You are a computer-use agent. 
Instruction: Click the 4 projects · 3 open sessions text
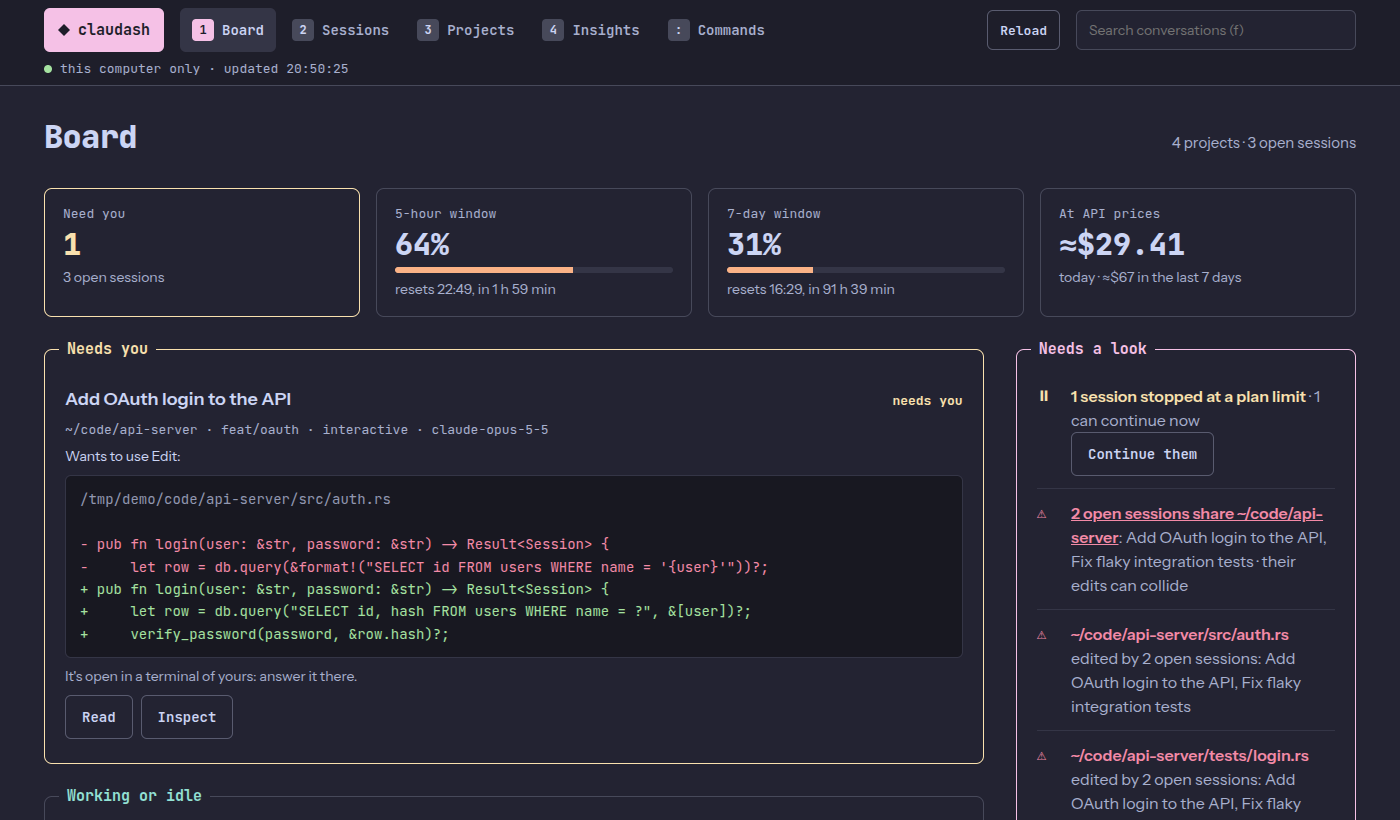1264,143
